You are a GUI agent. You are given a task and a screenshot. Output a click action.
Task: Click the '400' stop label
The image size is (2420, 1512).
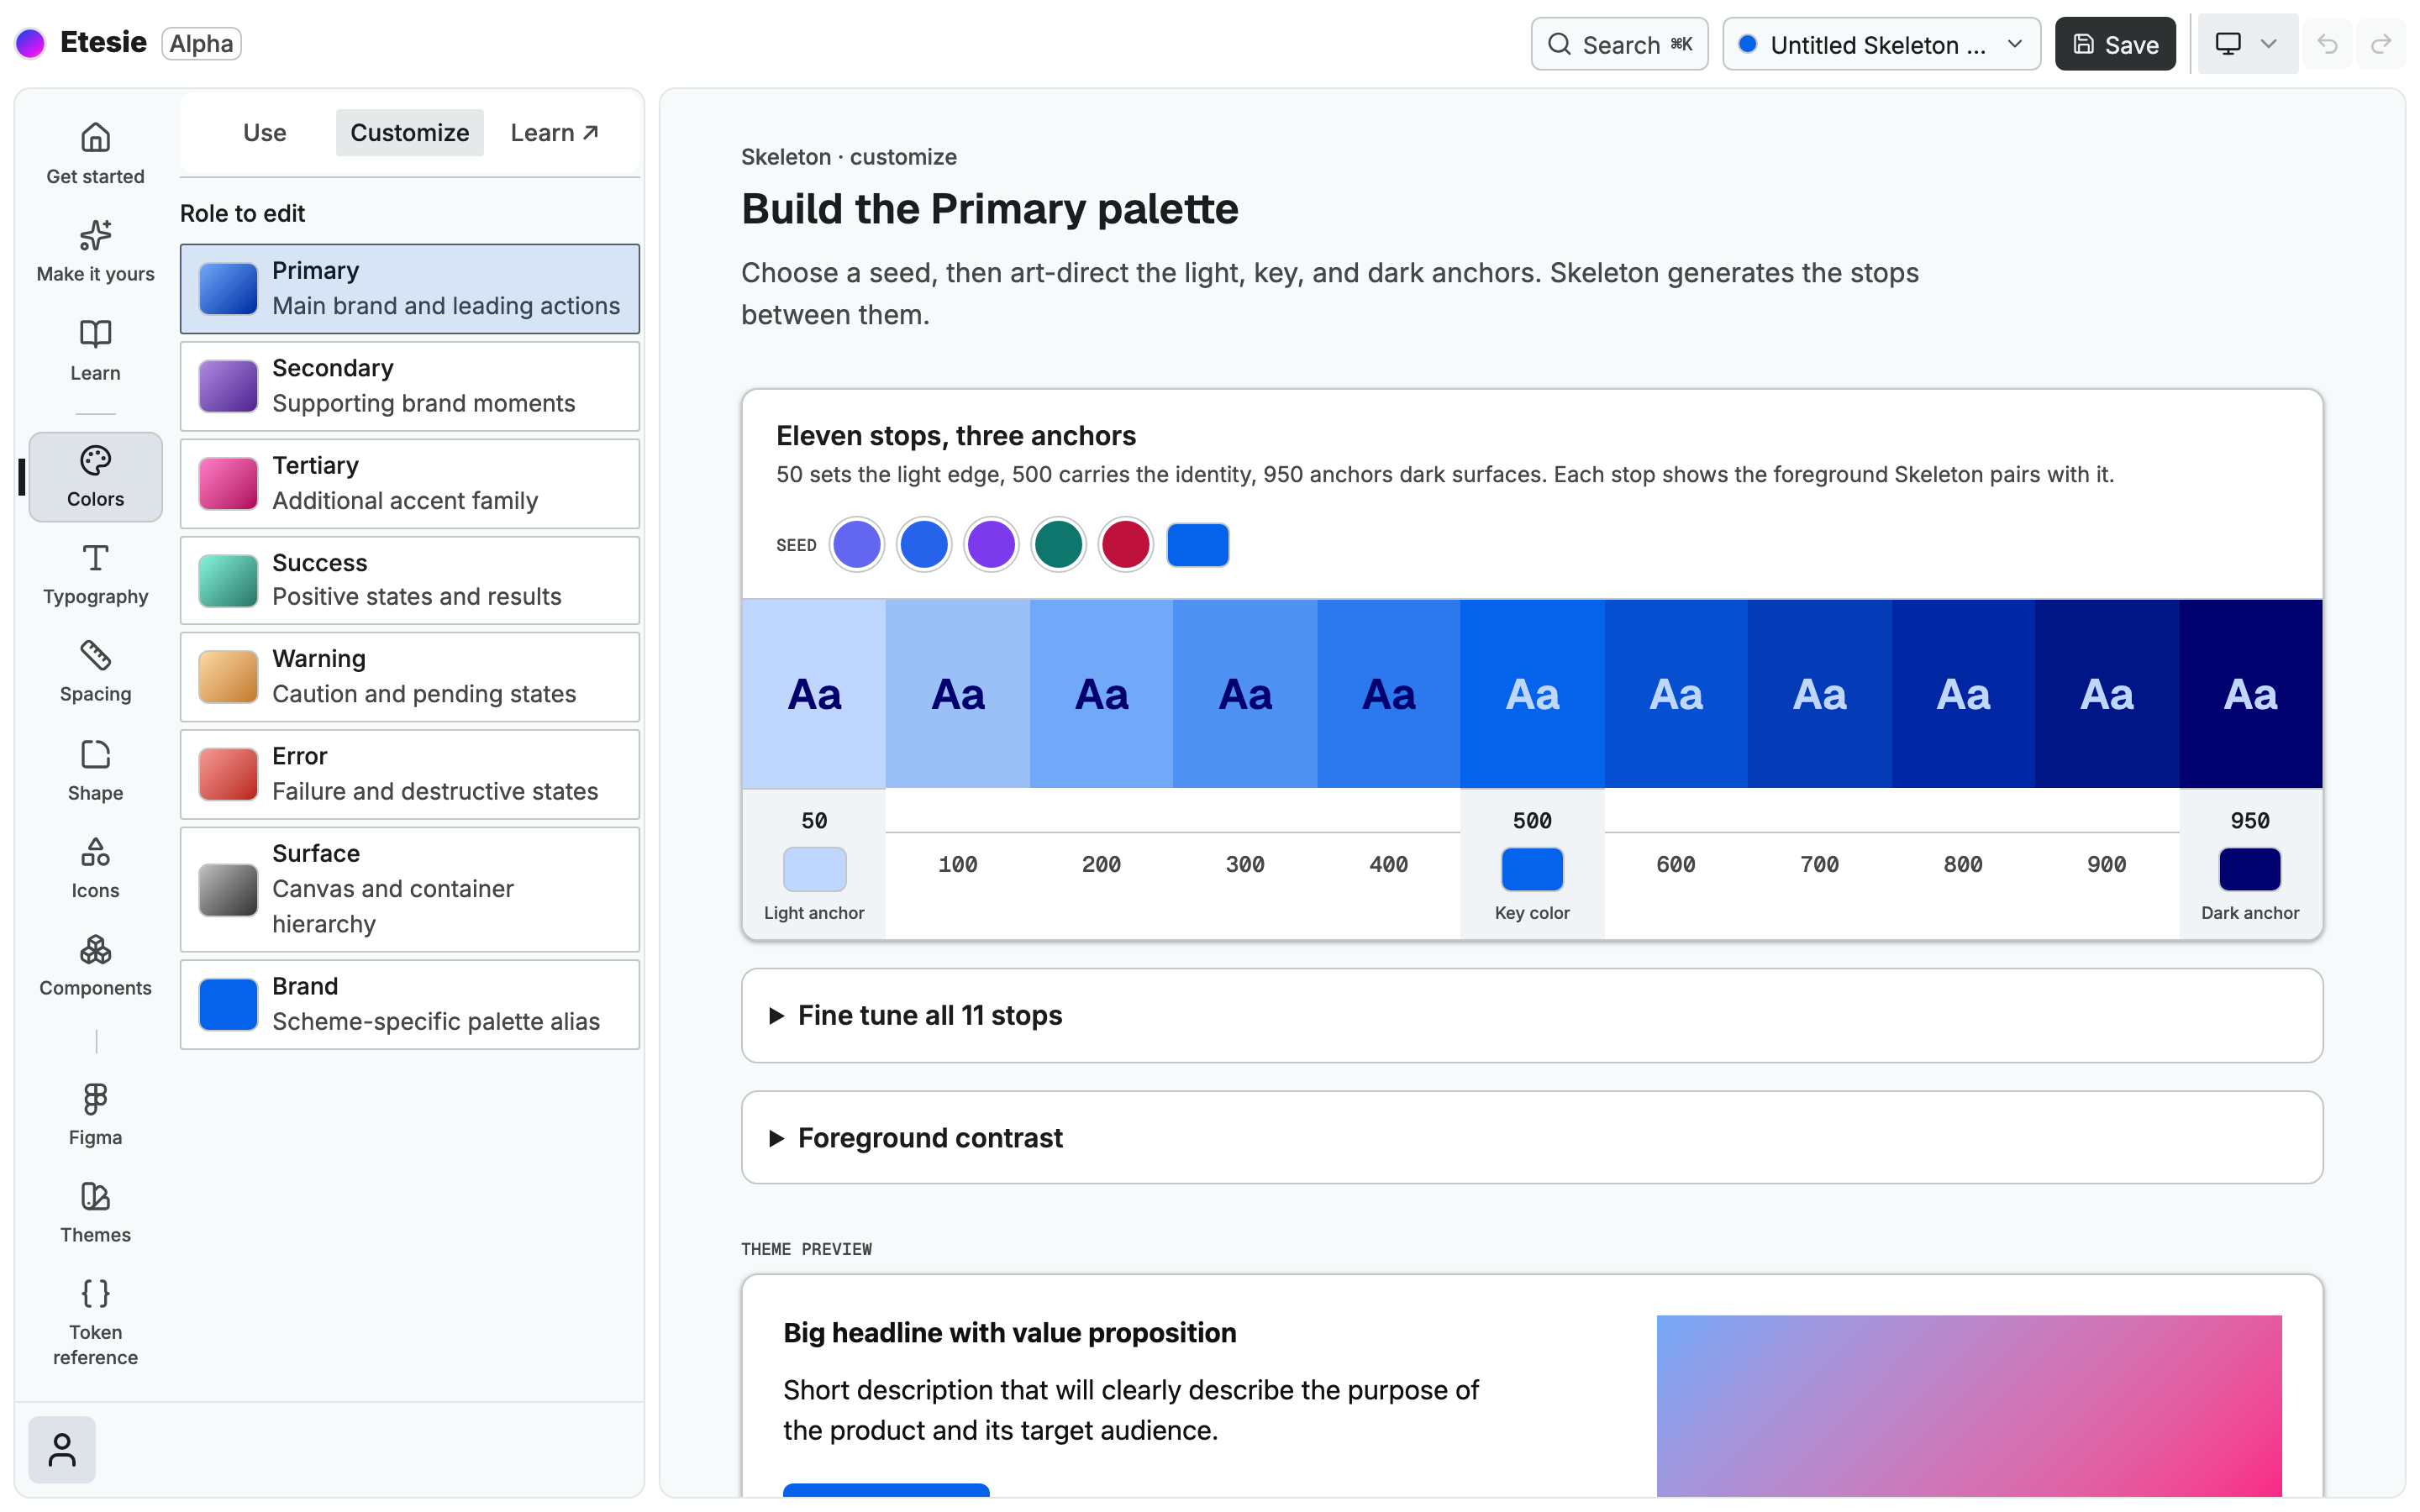[x=1388, y=864]
